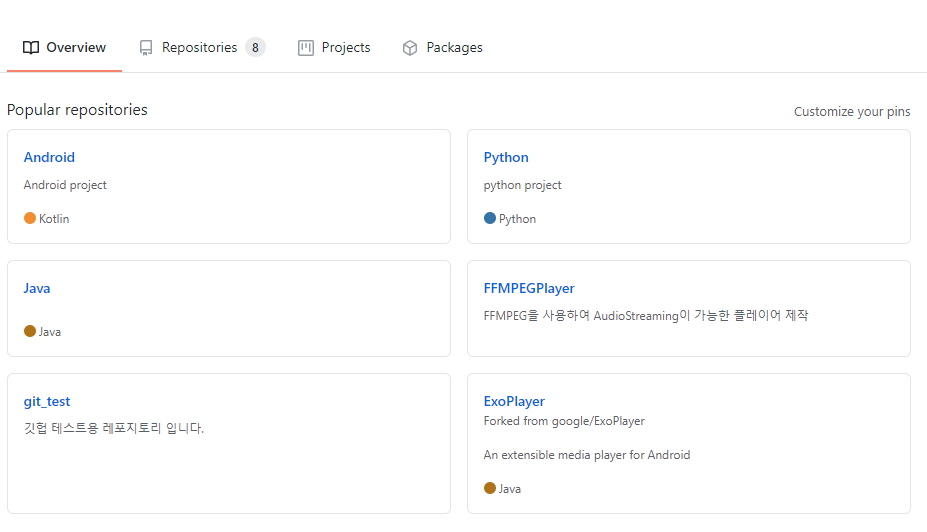Open the Projects tab
This screenshot has height=532, width=927.
click(334, 47)
